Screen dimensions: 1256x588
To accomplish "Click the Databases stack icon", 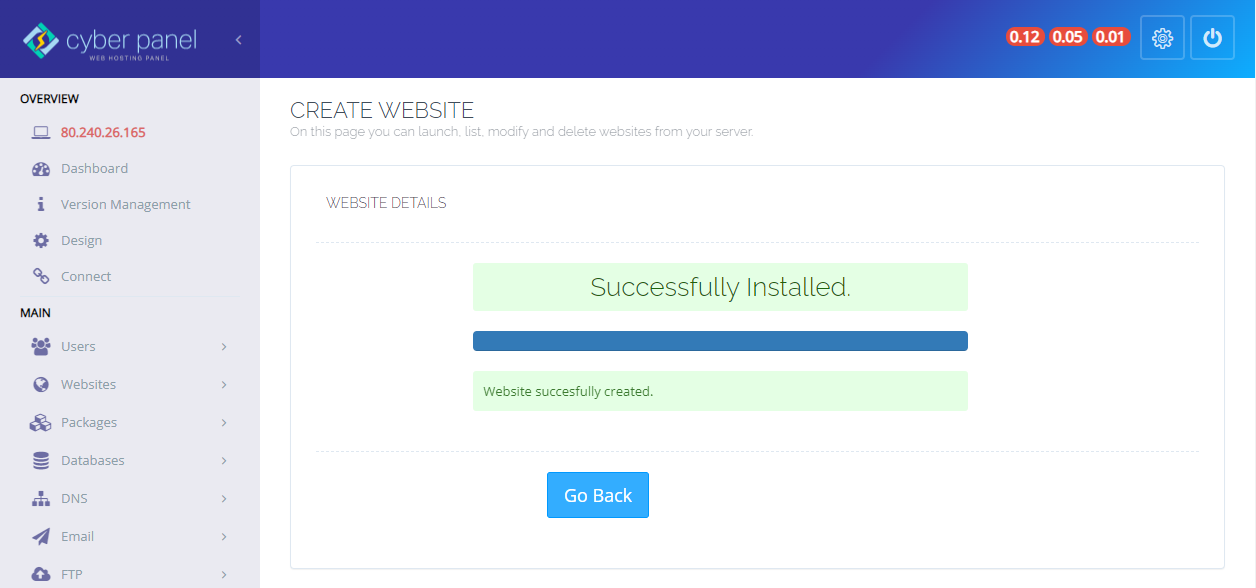I will (41, 461).
